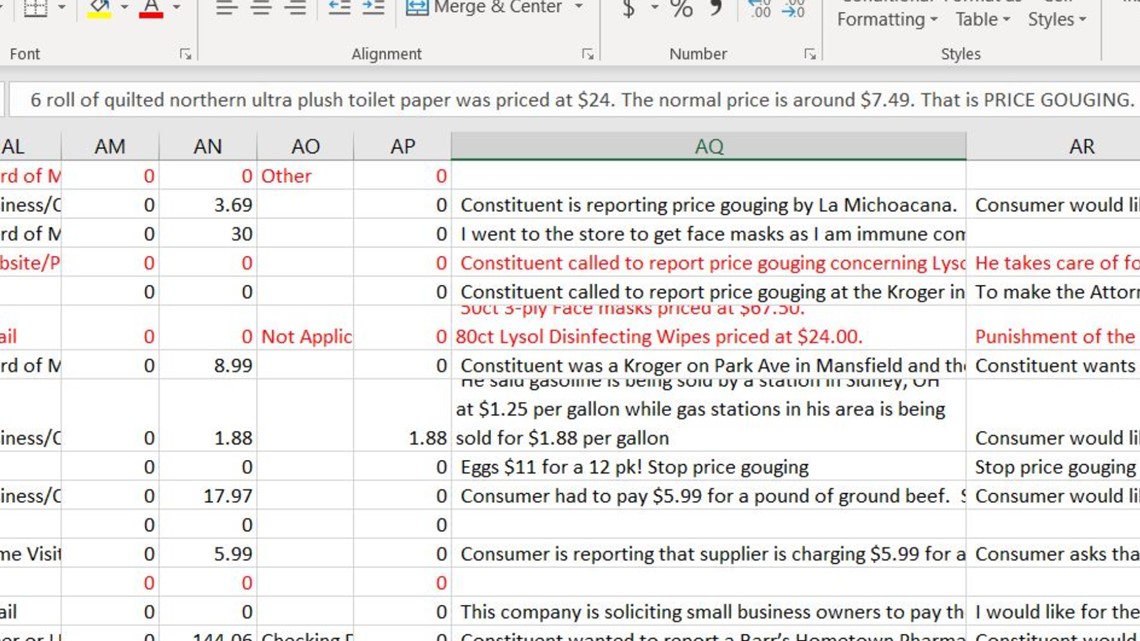Select the cell with value 30
Image resolution: width=1140 pixels, height=641 pixels.
click(x=208, y=234)
